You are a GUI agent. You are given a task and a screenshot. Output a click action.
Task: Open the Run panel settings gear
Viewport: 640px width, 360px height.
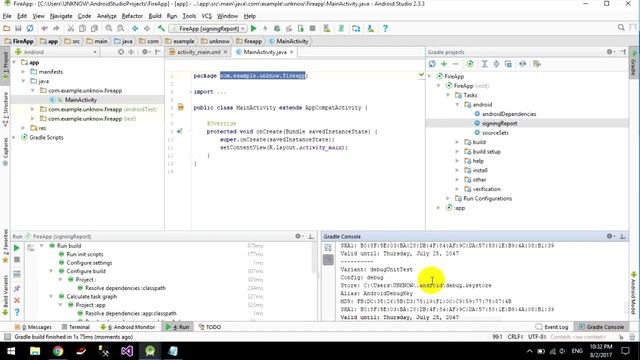click(x=298, y=236)
